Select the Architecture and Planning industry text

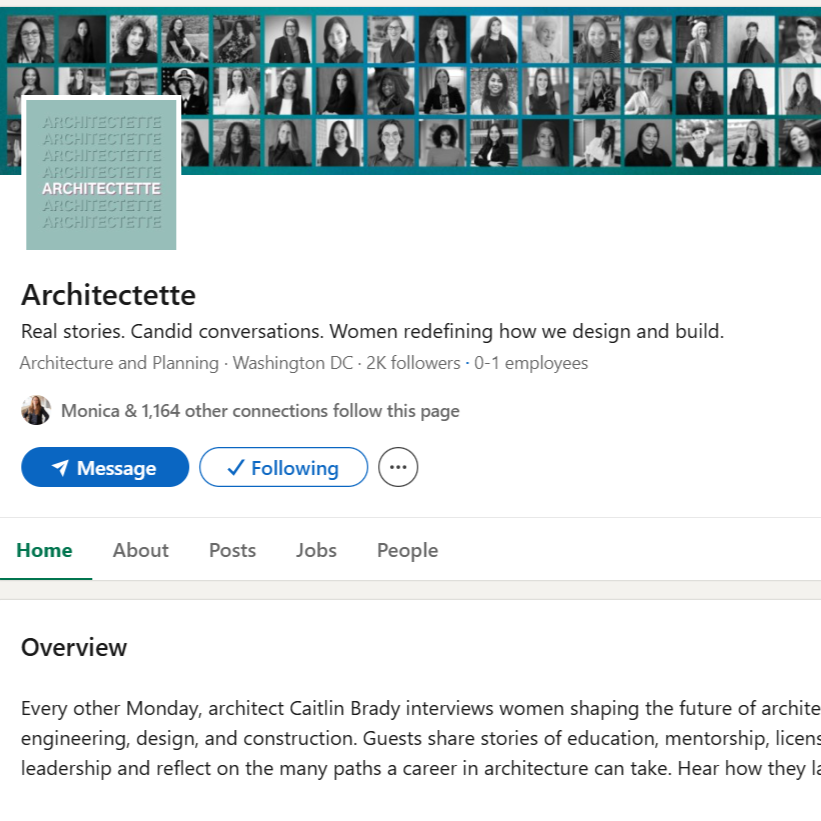[119, 363]
